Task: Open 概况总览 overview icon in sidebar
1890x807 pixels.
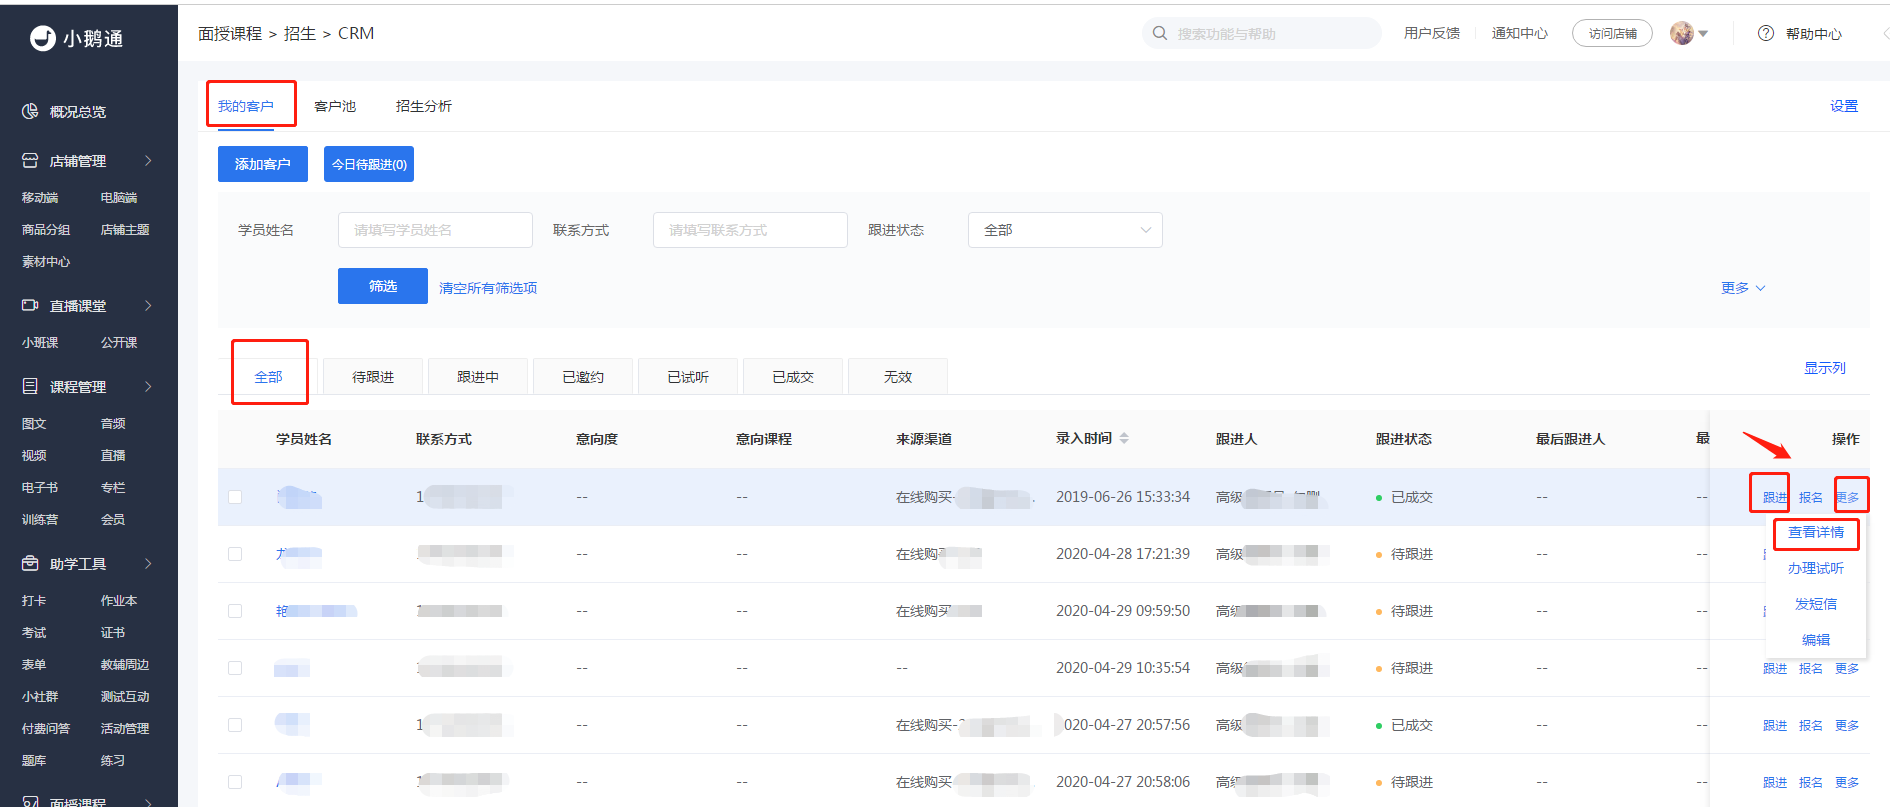Action: click(30, 112)
